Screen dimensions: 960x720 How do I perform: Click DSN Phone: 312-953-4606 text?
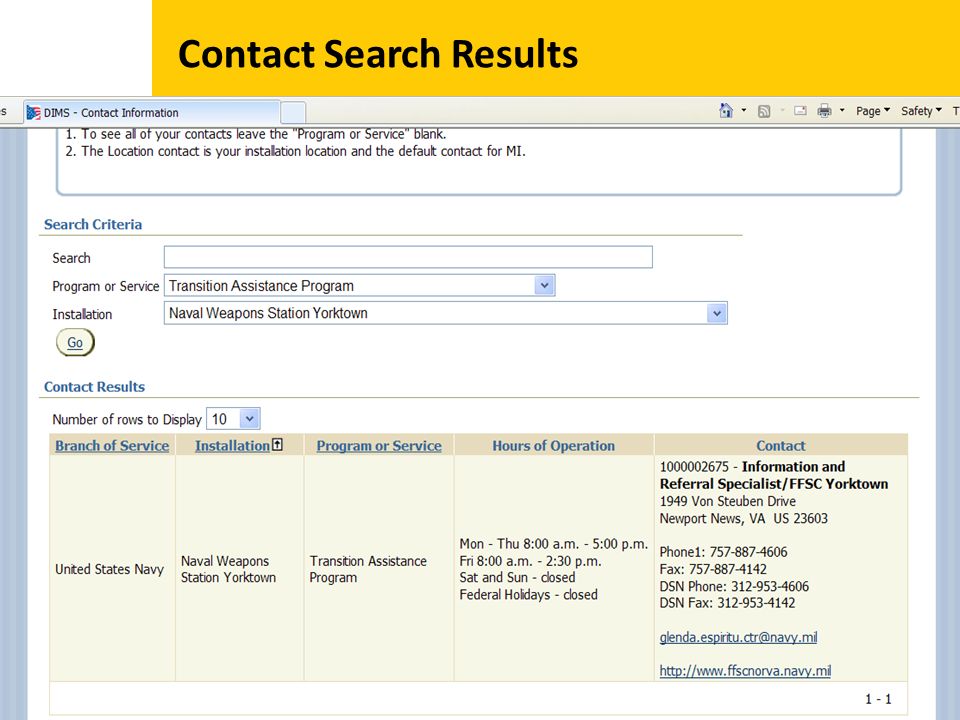(x=734, y=586)
